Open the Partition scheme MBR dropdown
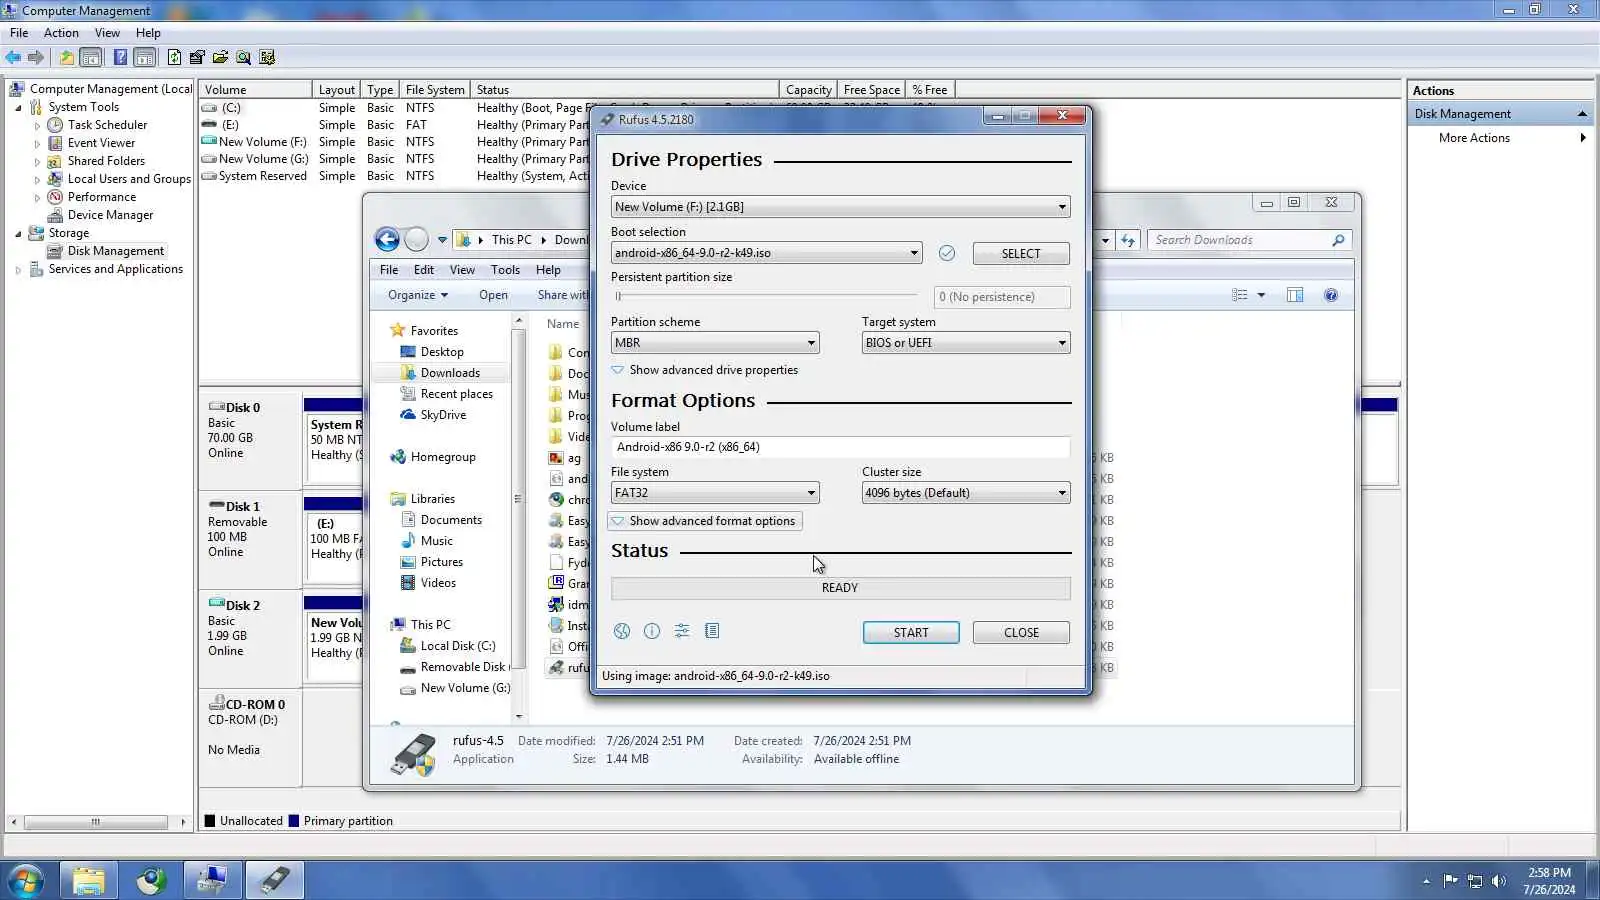The image size is (1600, 900). coord(715,343)
